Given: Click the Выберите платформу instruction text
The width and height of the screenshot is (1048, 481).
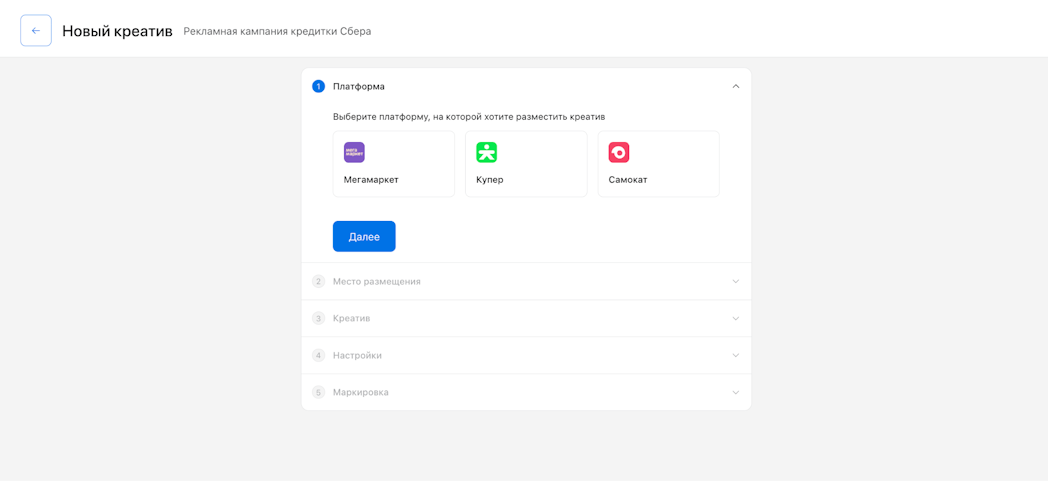Looking at the screenshot, I should click(x=469, y=117).
